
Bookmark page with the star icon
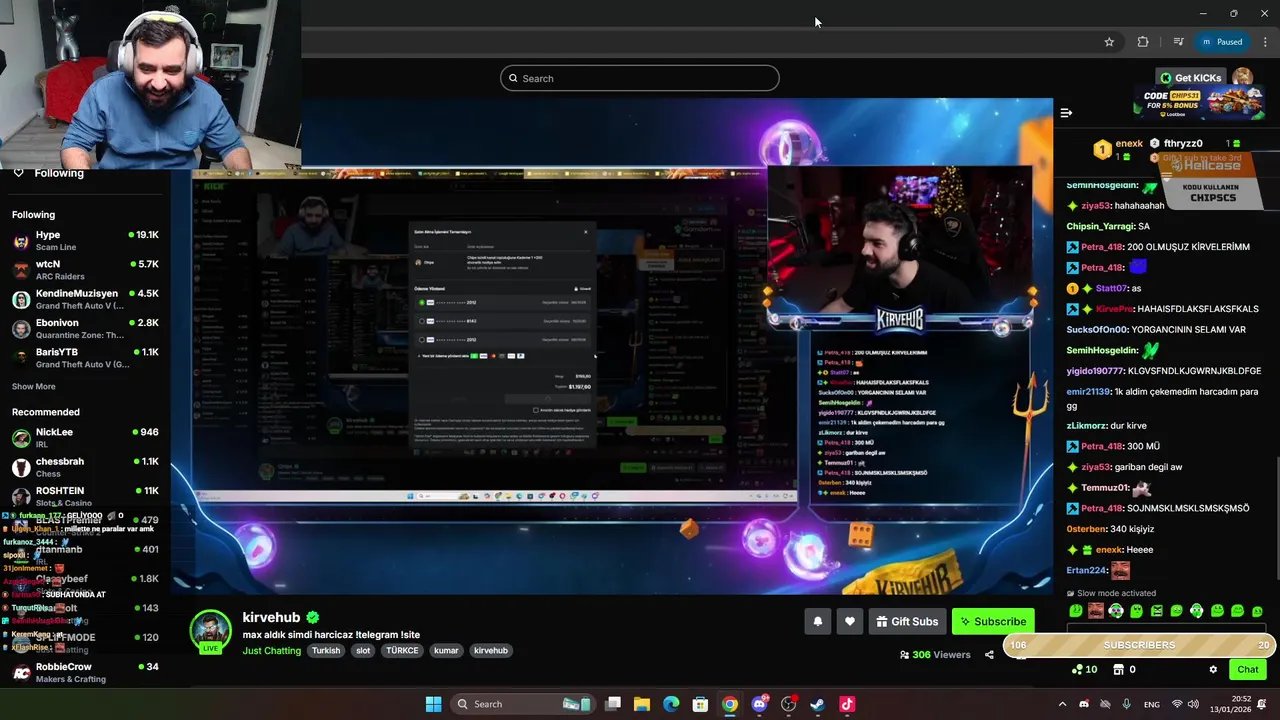pyautogui.click(x=1109, y=42)
